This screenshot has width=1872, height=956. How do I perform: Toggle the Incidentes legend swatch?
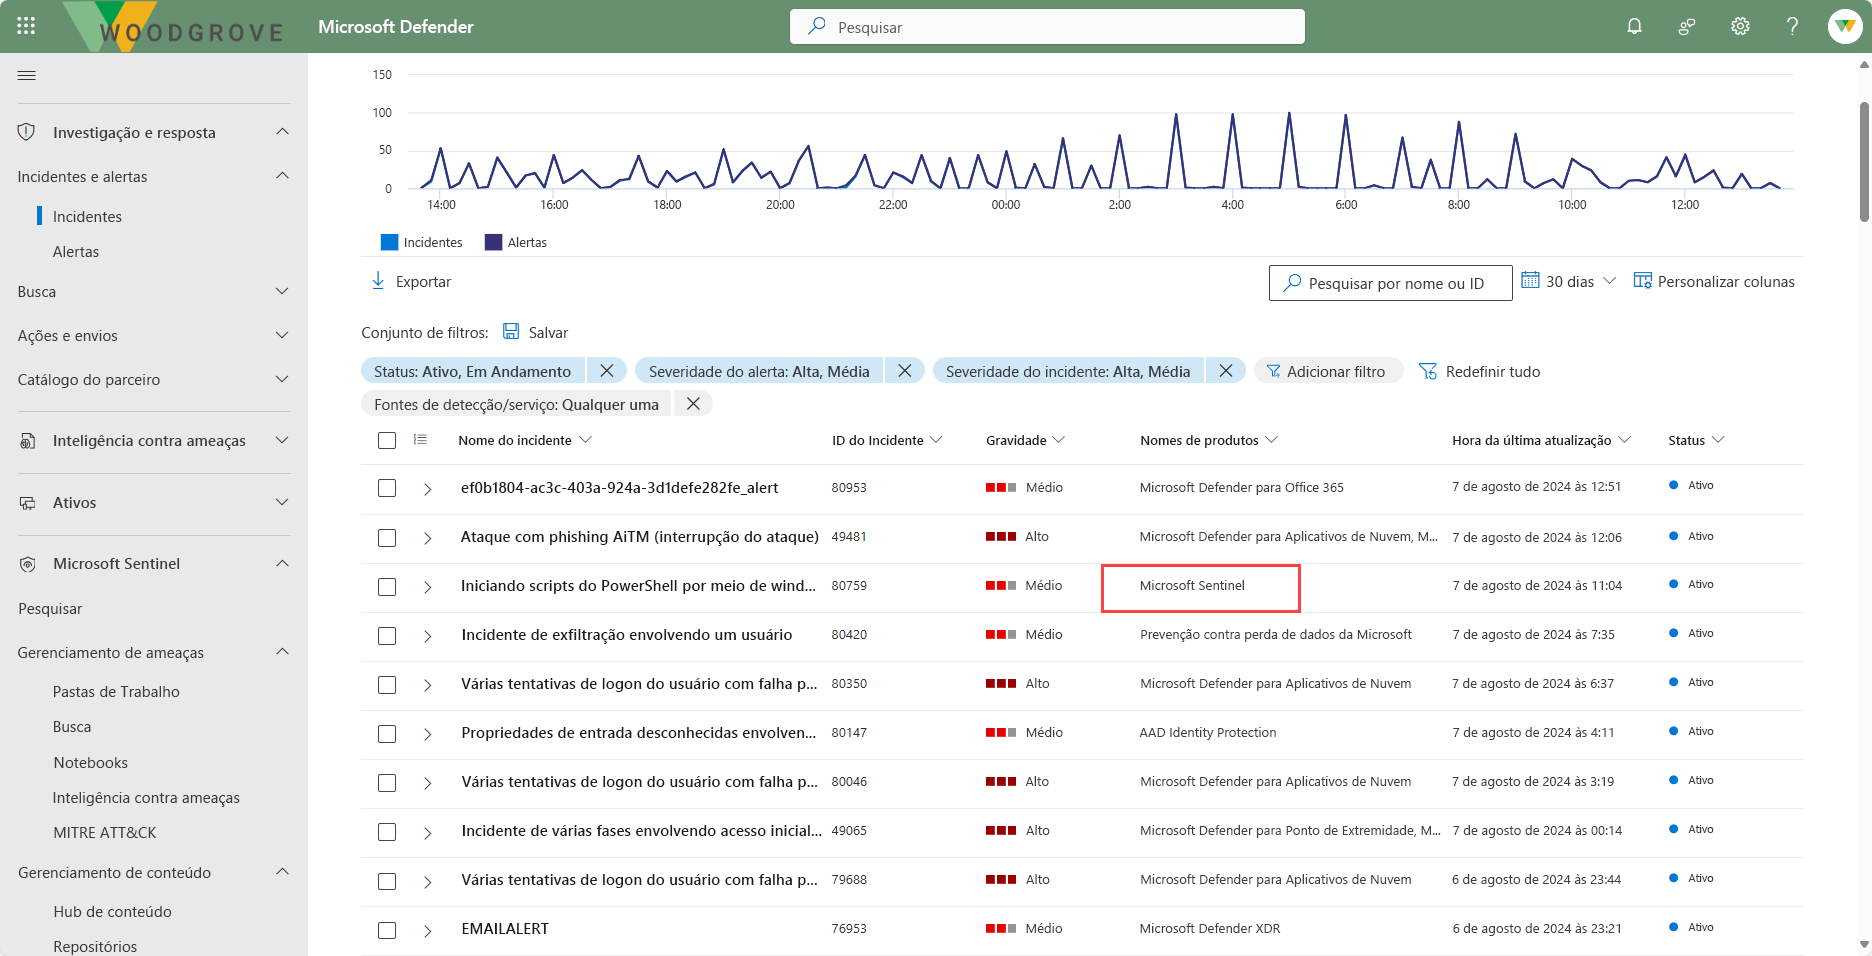[389, 242]
